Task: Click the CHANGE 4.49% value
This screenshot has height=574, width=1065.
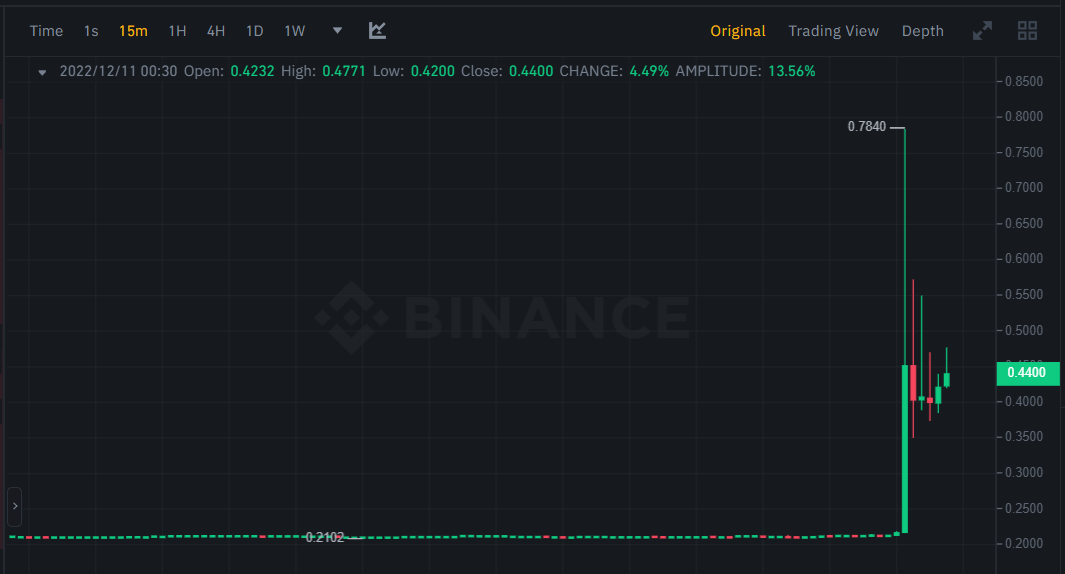Action: 649,71
